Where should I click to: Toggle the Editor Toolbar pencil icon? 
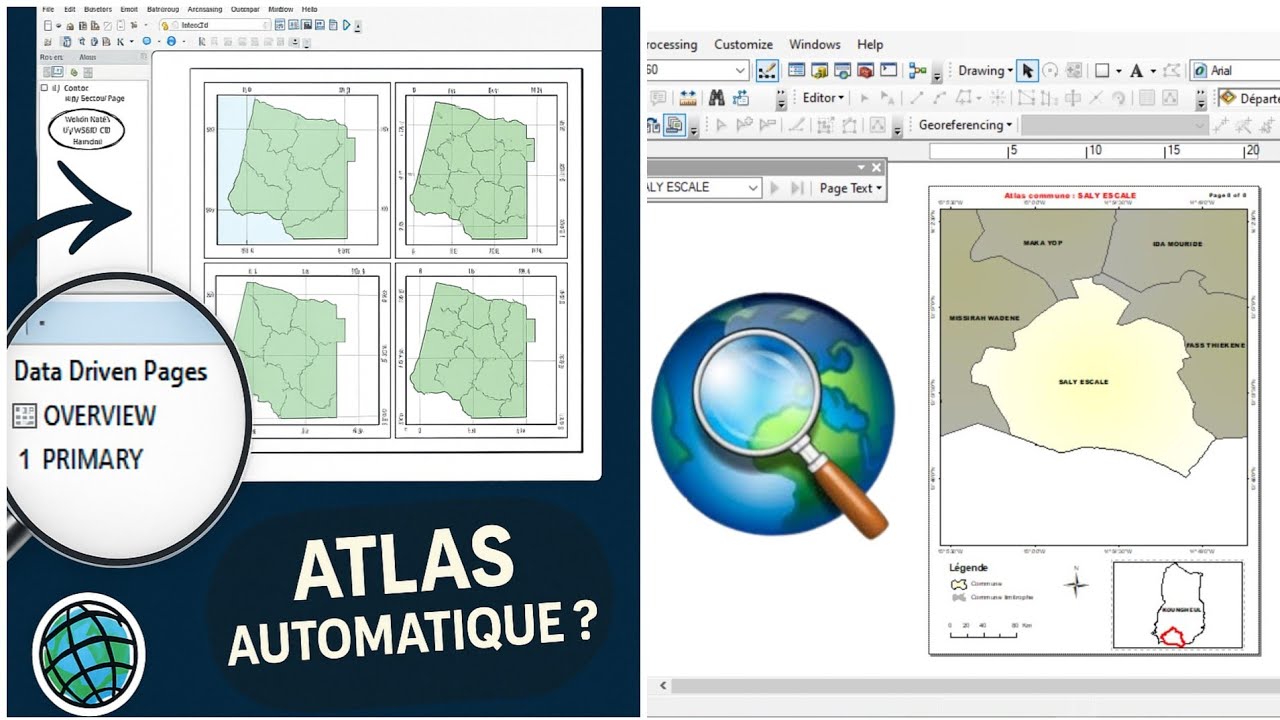767,71
